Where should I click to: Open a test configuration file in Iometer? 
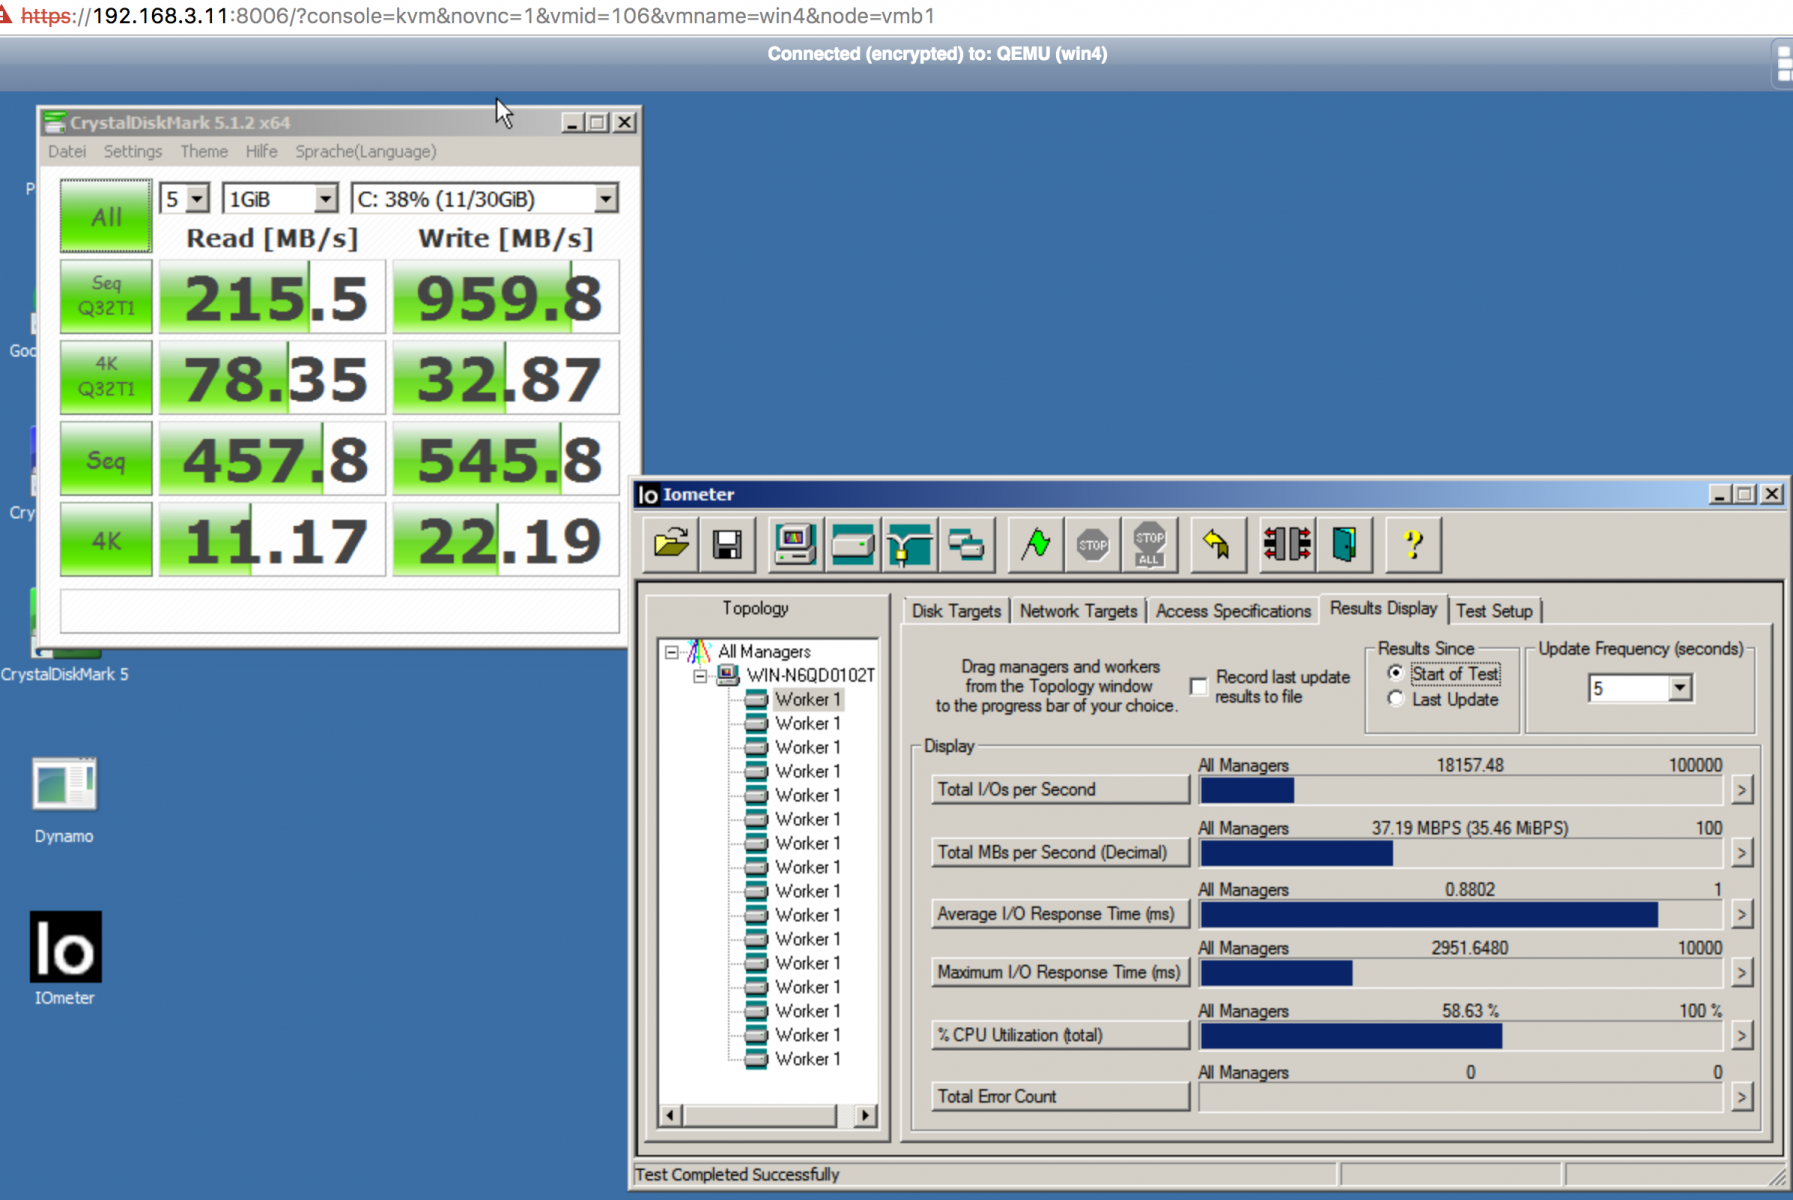[671, 545]
